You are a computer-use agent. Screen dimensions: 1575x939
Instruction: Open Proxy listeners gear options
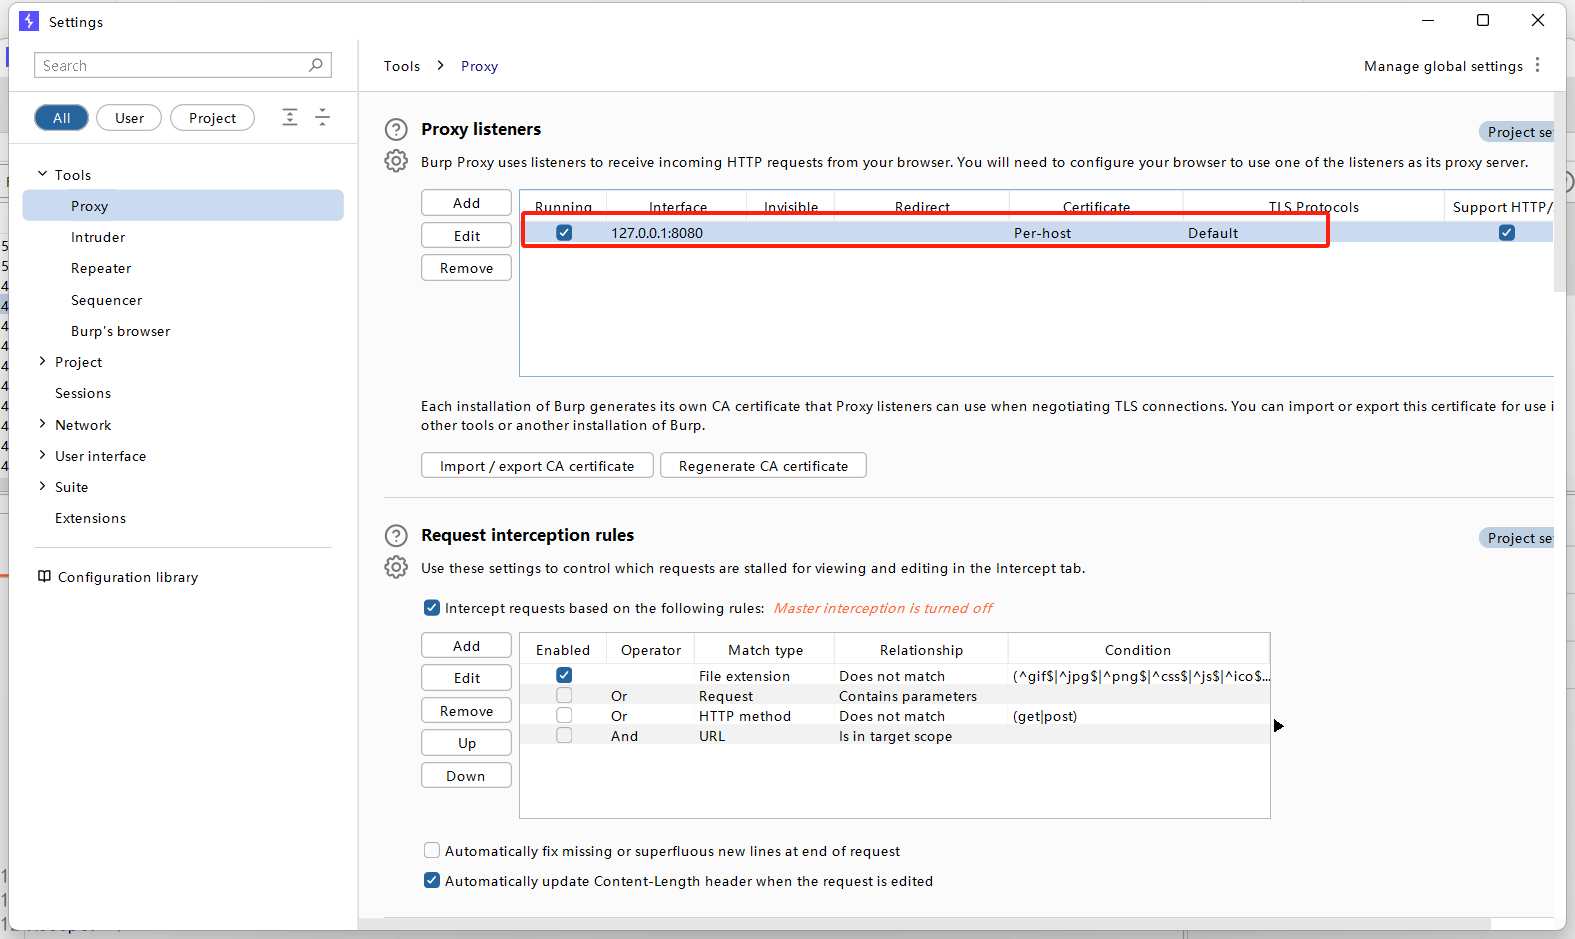pos(396,161)
